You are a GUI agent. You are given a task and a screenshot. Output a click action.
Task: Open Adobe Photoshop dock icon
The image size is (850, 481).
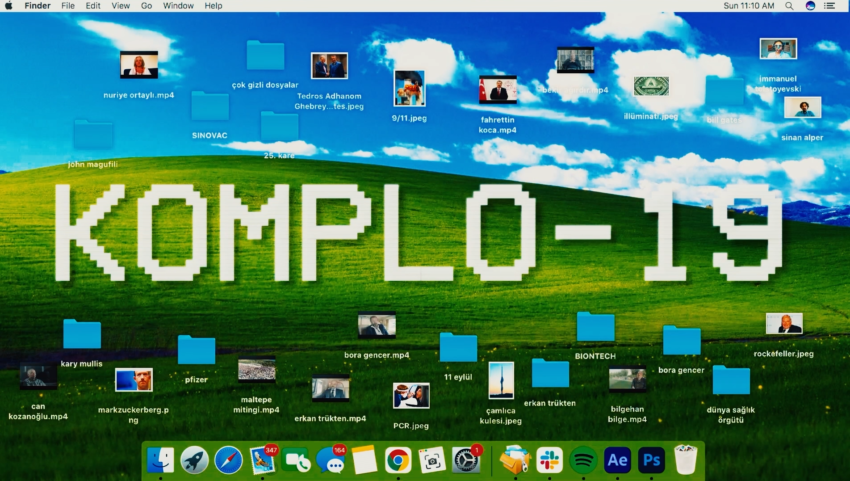(651, 460)
